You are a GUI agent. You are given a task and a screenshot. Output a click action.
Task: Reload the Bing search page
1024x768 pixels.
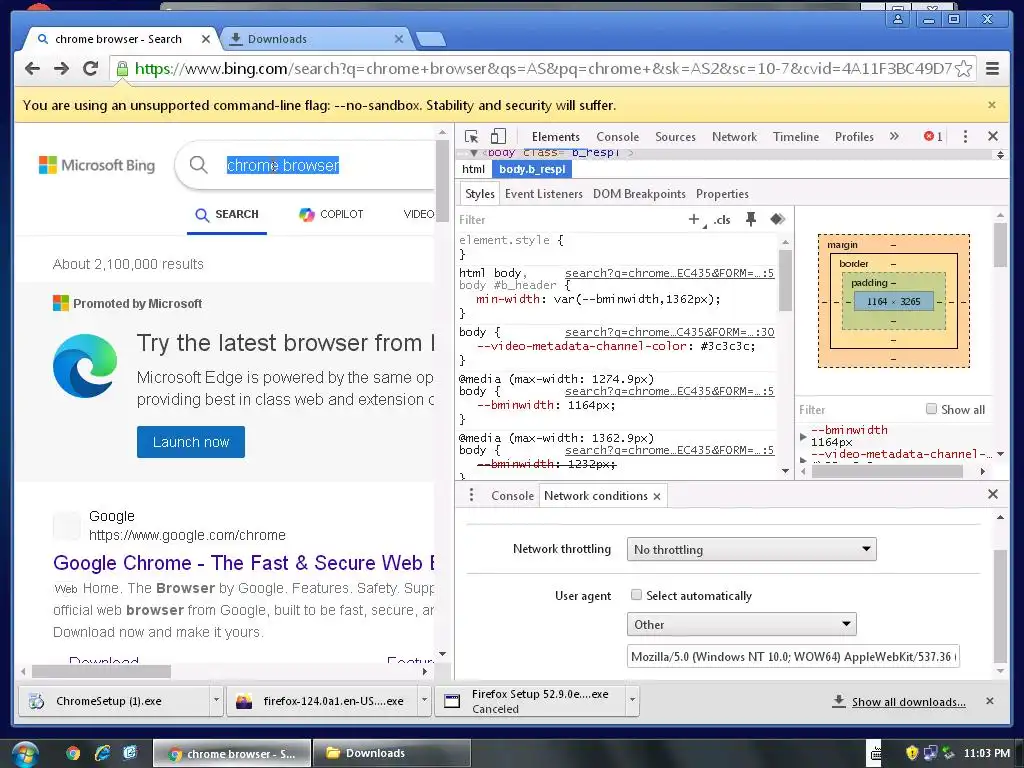point(91,68)
